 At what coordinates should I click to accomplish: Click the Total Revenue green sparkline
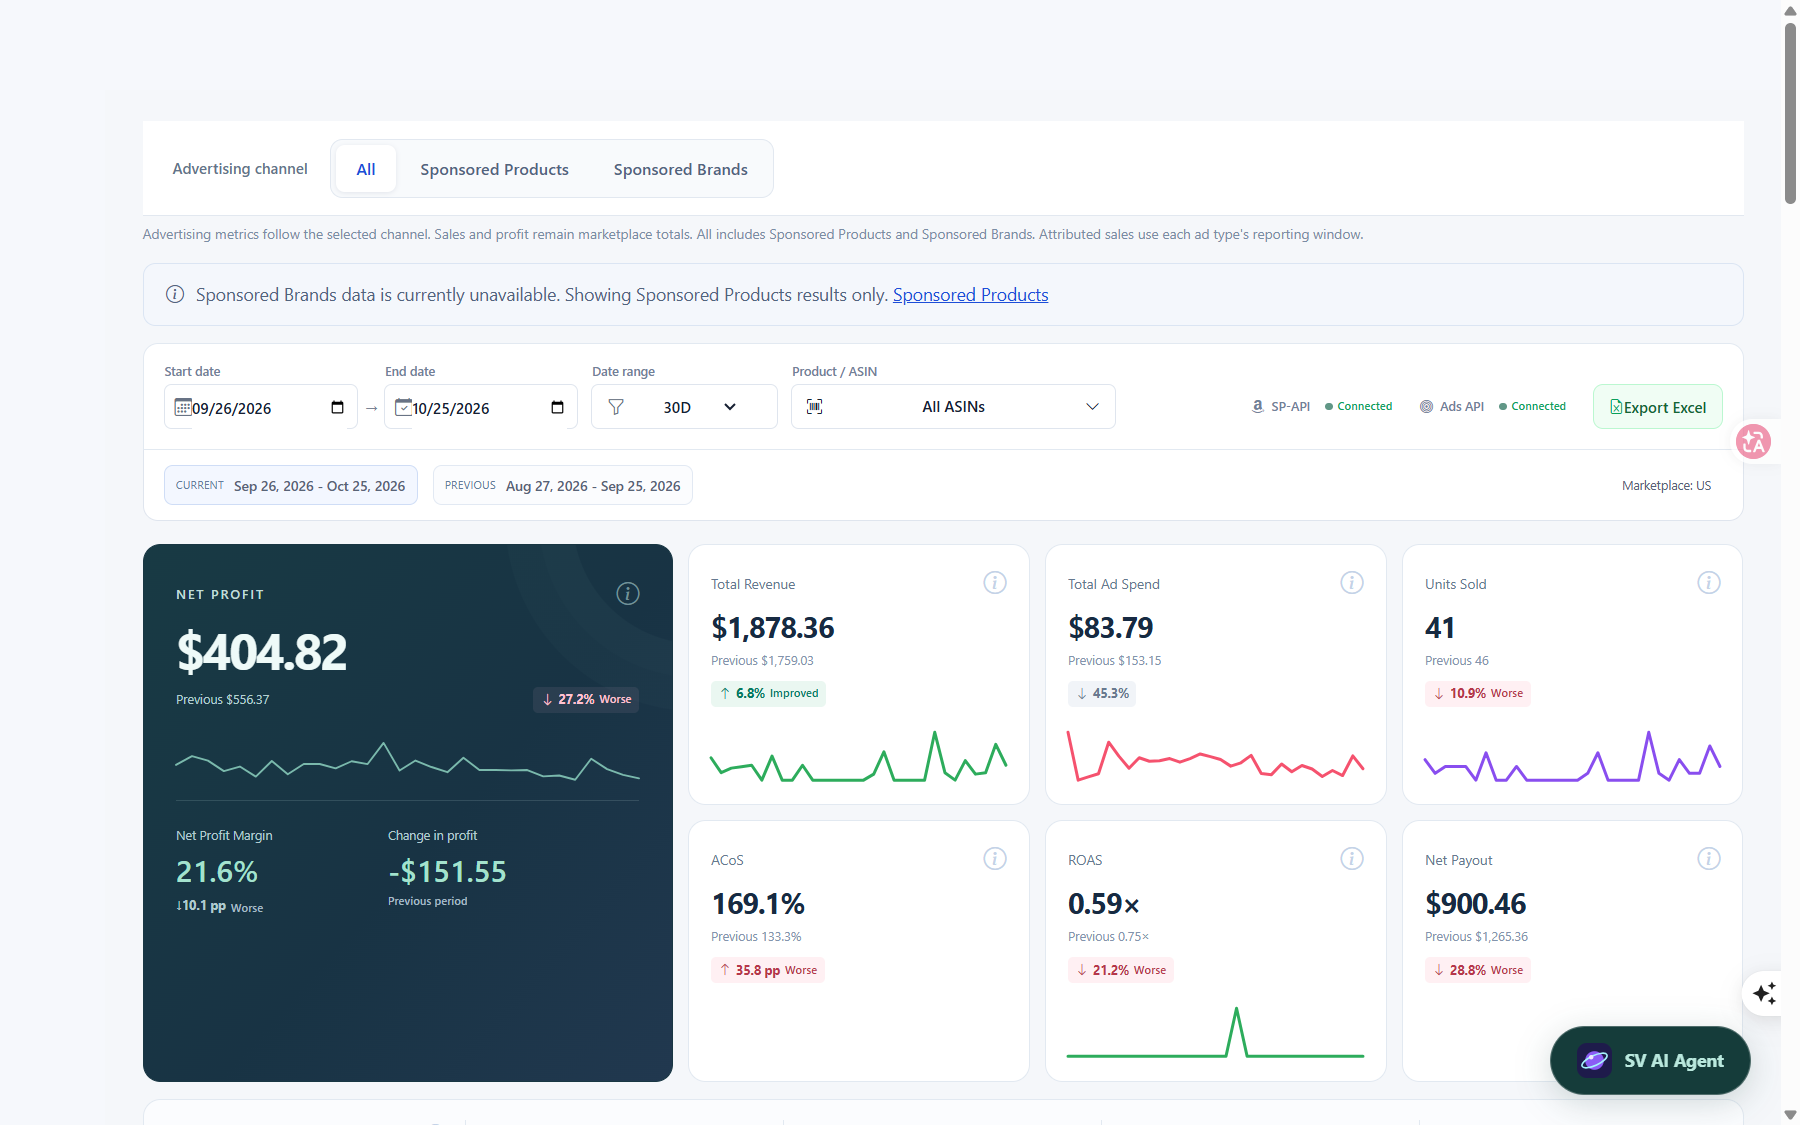tap(859, 757)
